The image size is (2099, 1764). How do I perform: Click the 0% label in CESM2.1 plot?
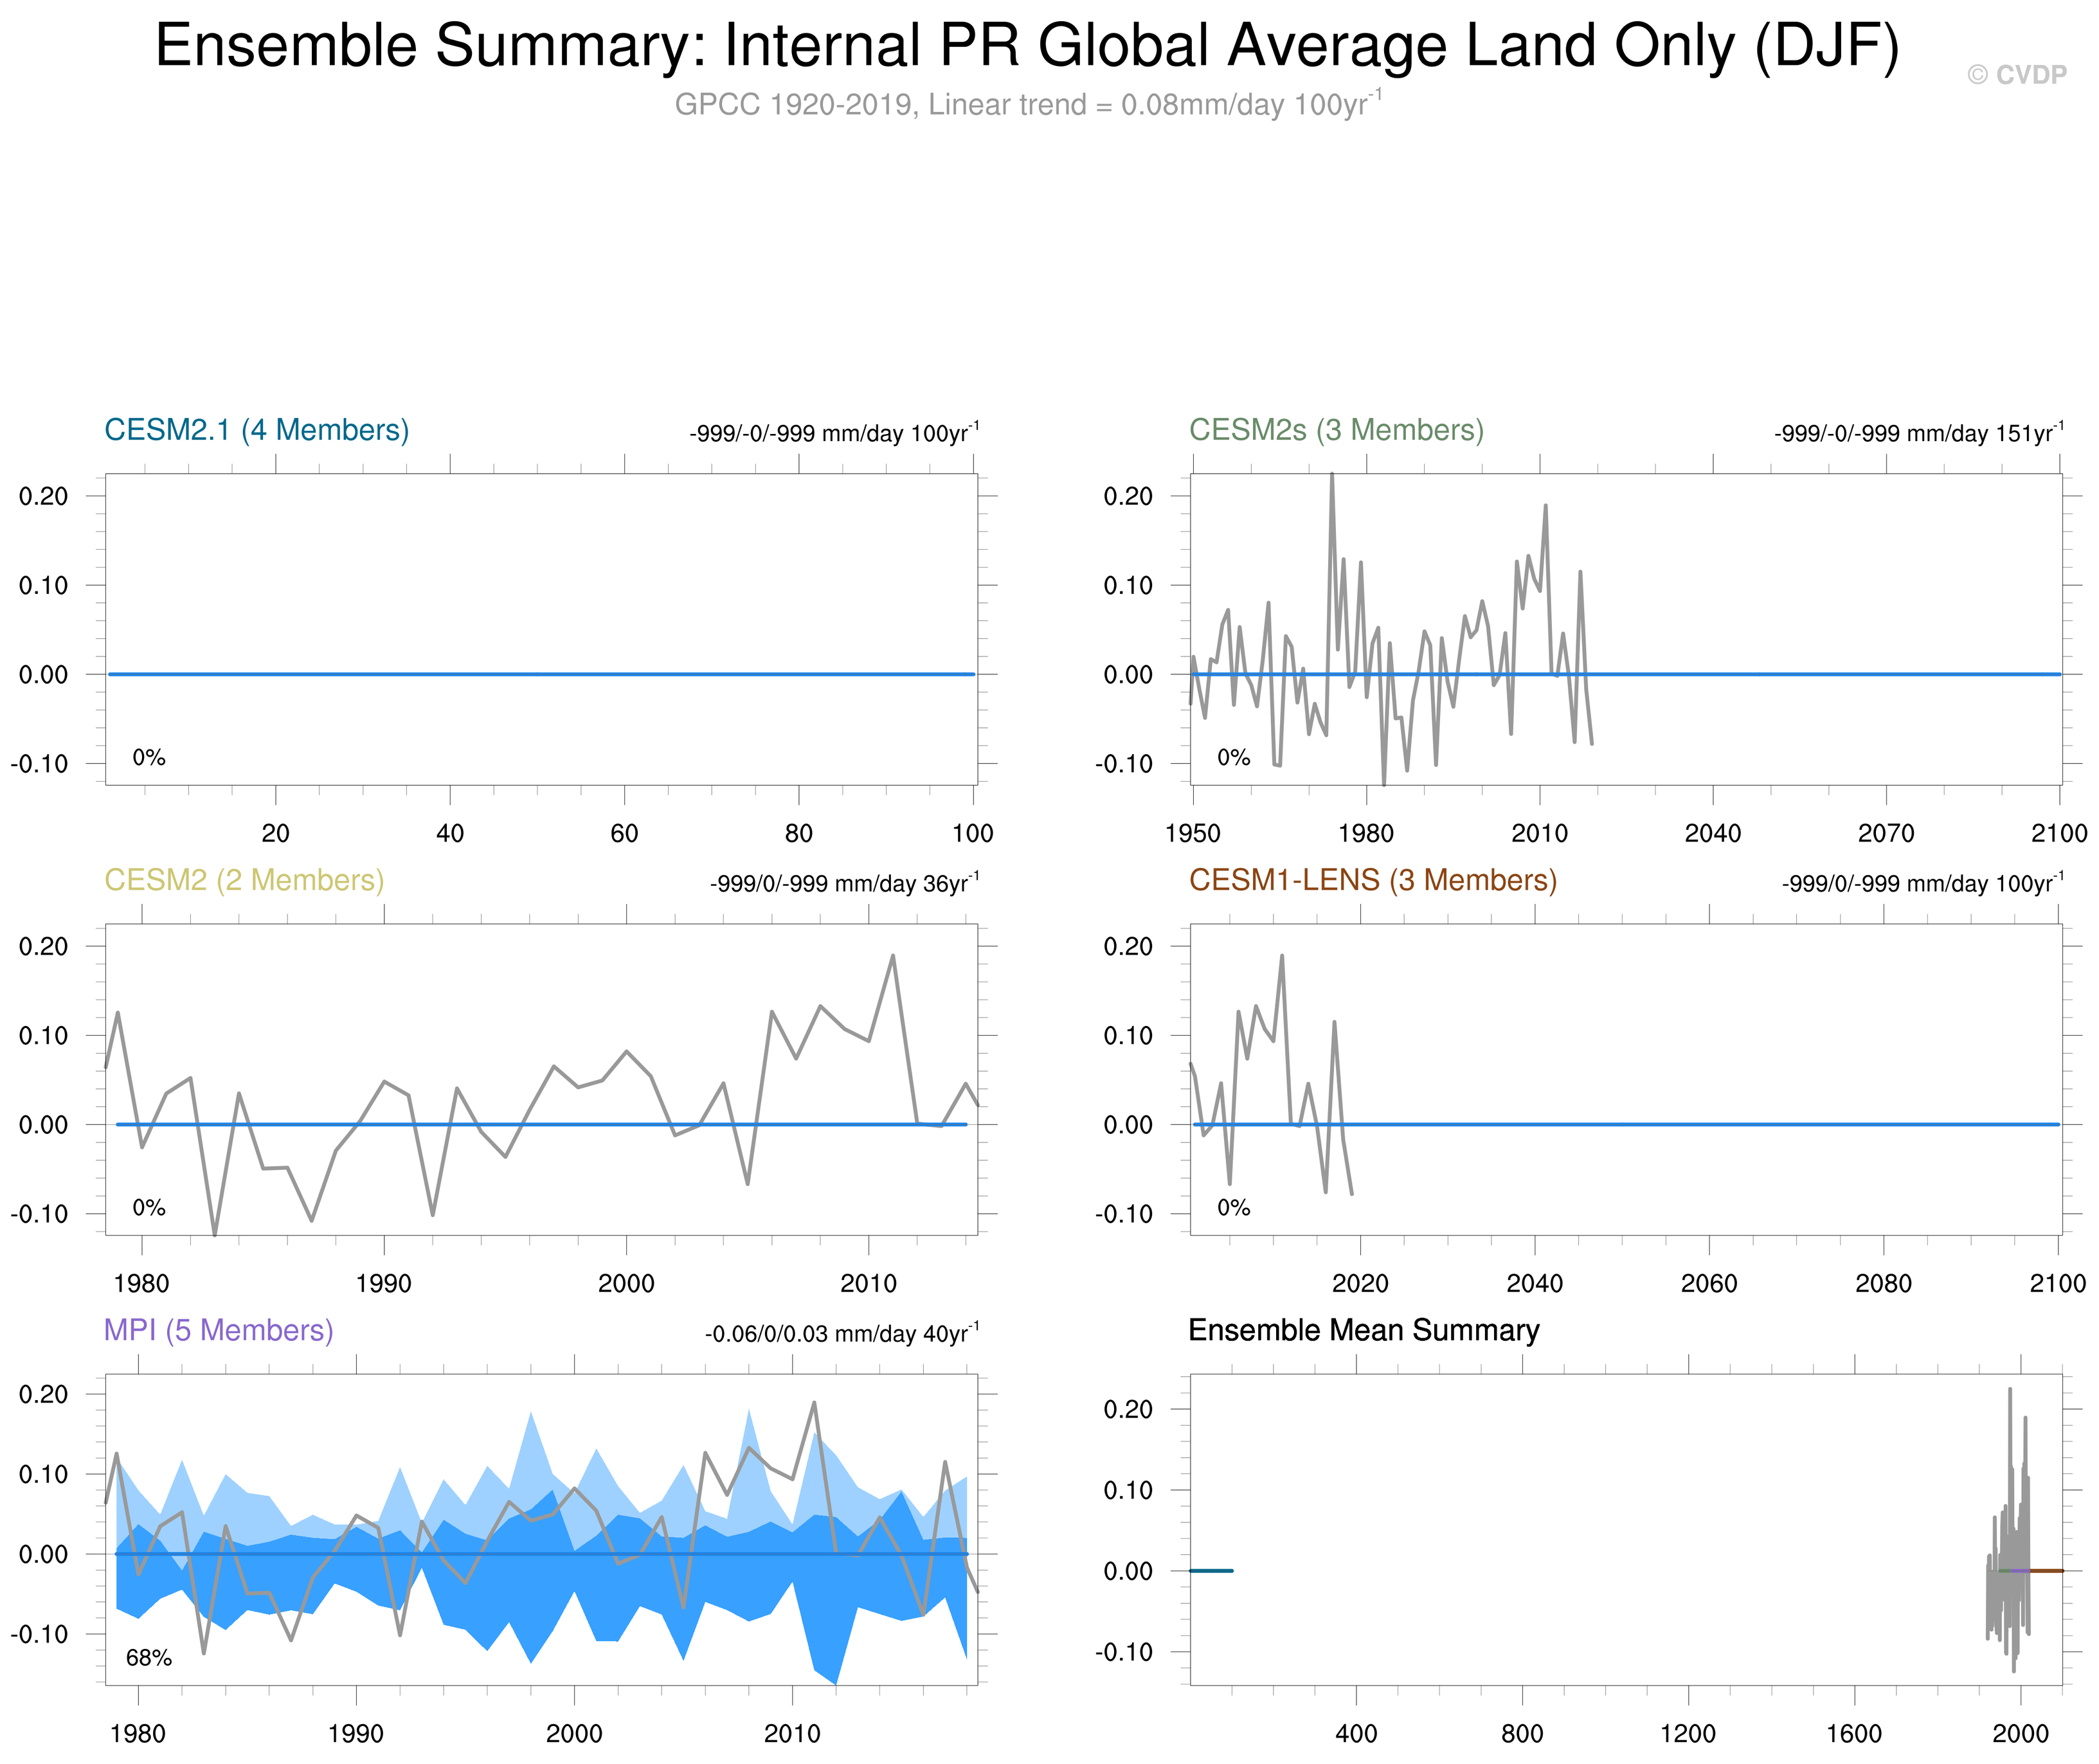pos(148,758)
